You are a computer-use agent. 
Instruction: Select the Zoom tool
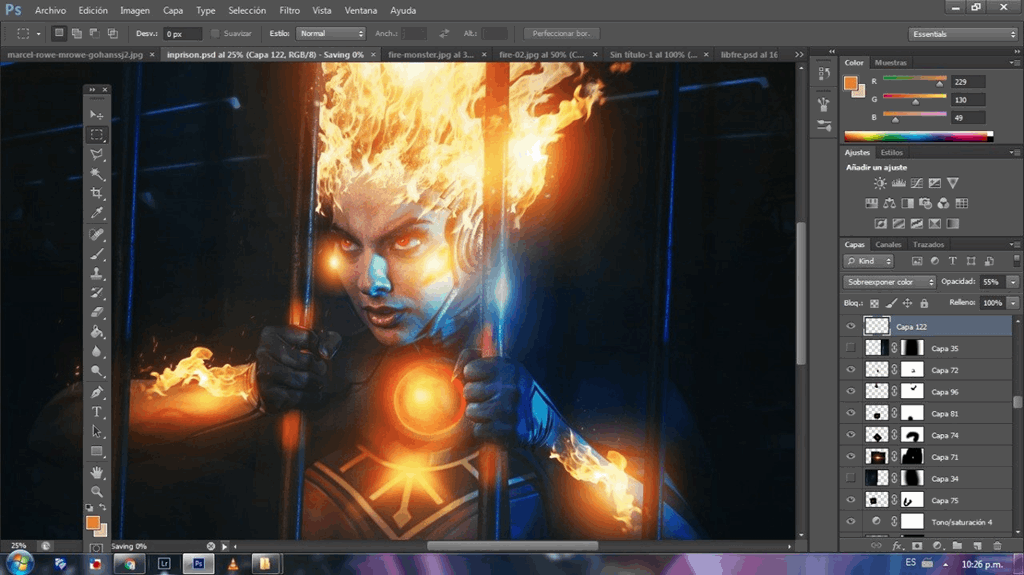click(x=97, y=491)
